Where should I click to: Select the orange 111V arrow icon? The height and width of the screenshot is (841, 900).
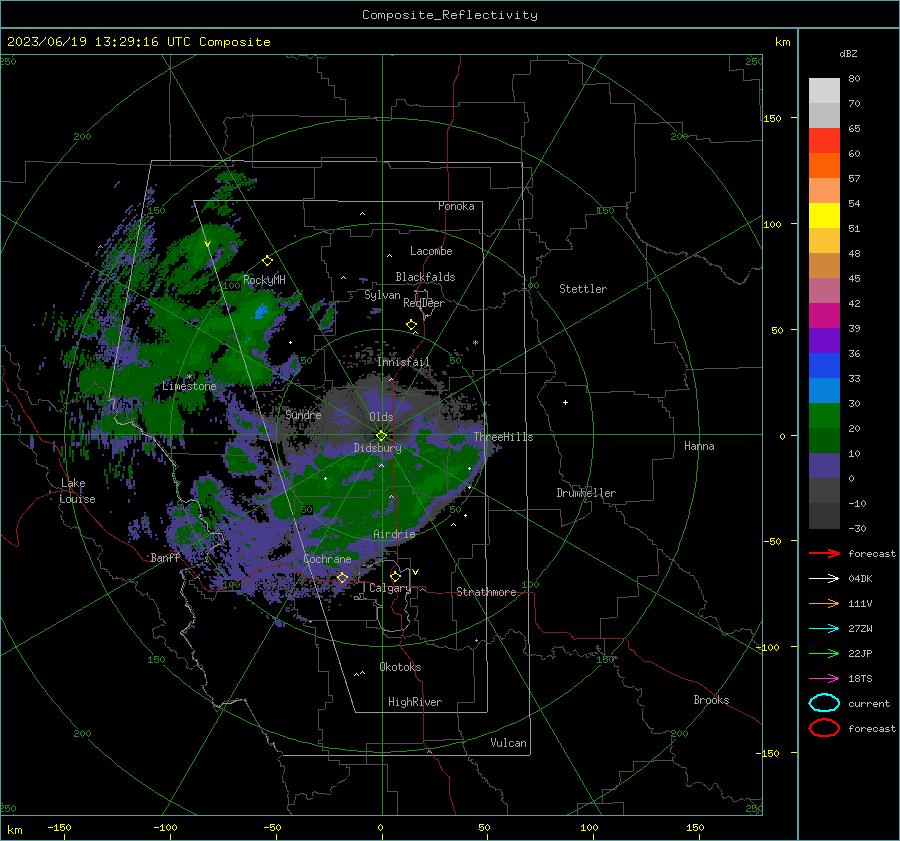point(824,603)
